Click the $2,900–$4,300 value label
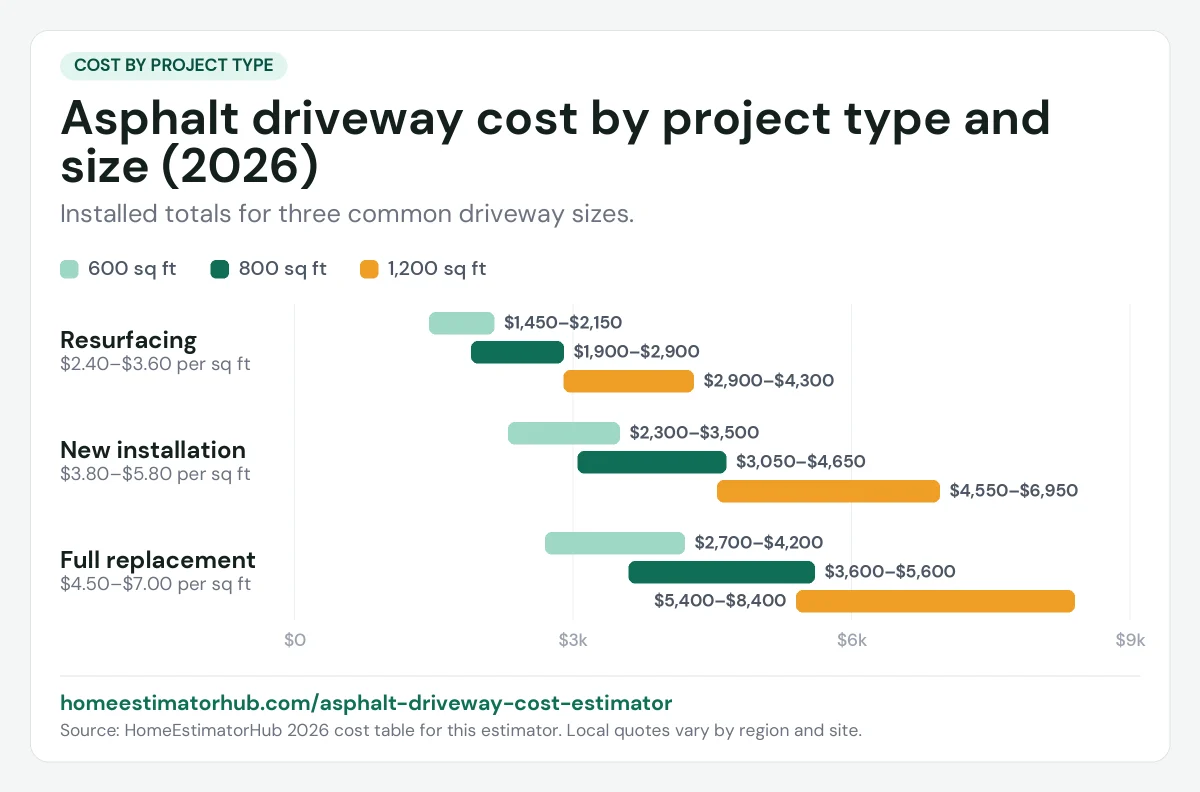The width and height of the screenshot is (1200, 792). click(x=768, y=381)
